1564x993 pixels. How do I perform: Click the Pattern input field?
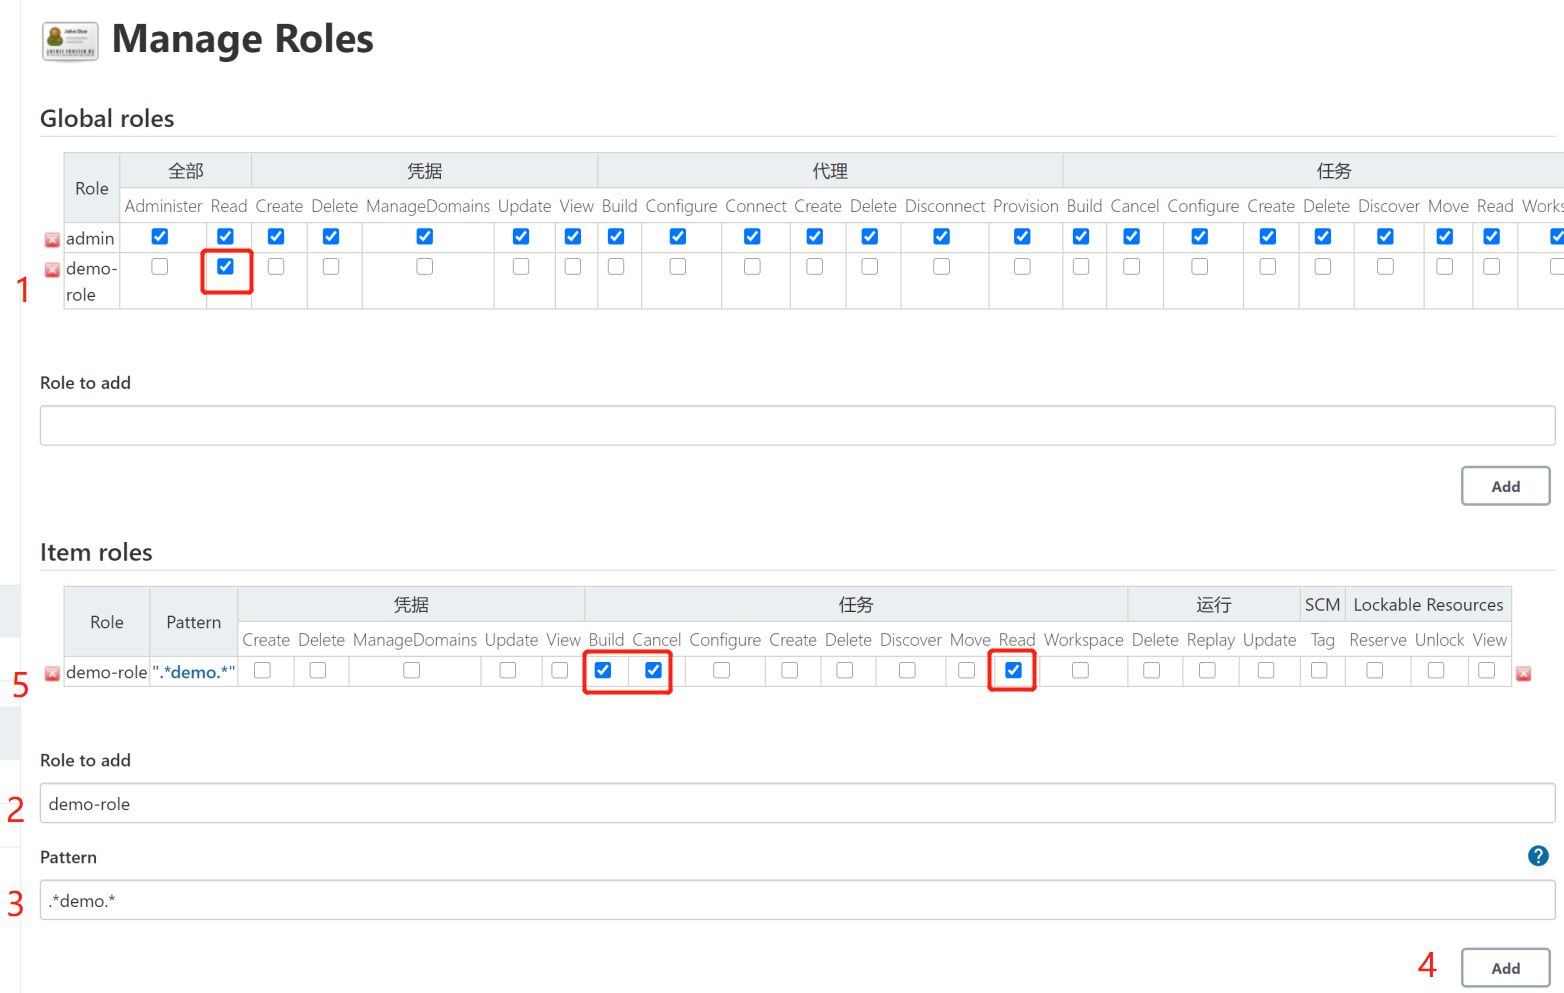[x=797, y=901]
